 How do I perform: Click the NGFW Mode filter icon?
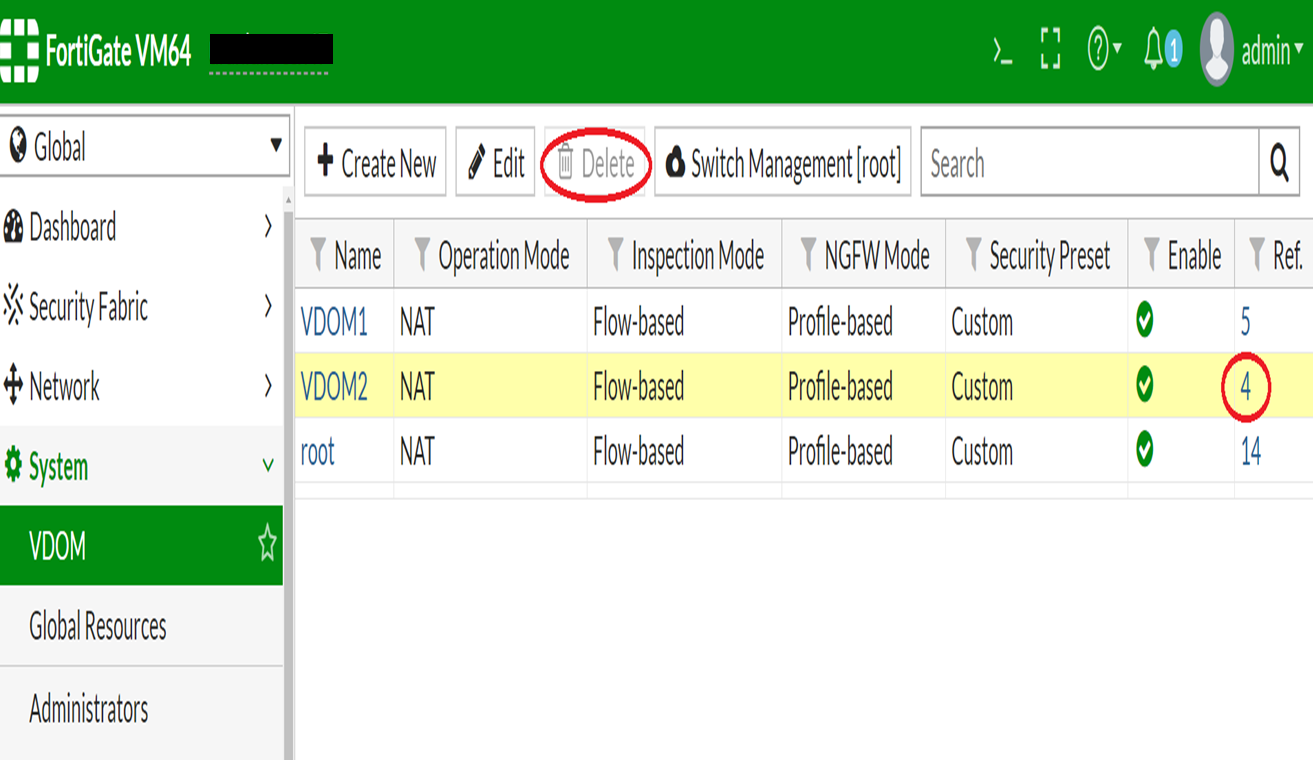[808, 256]
